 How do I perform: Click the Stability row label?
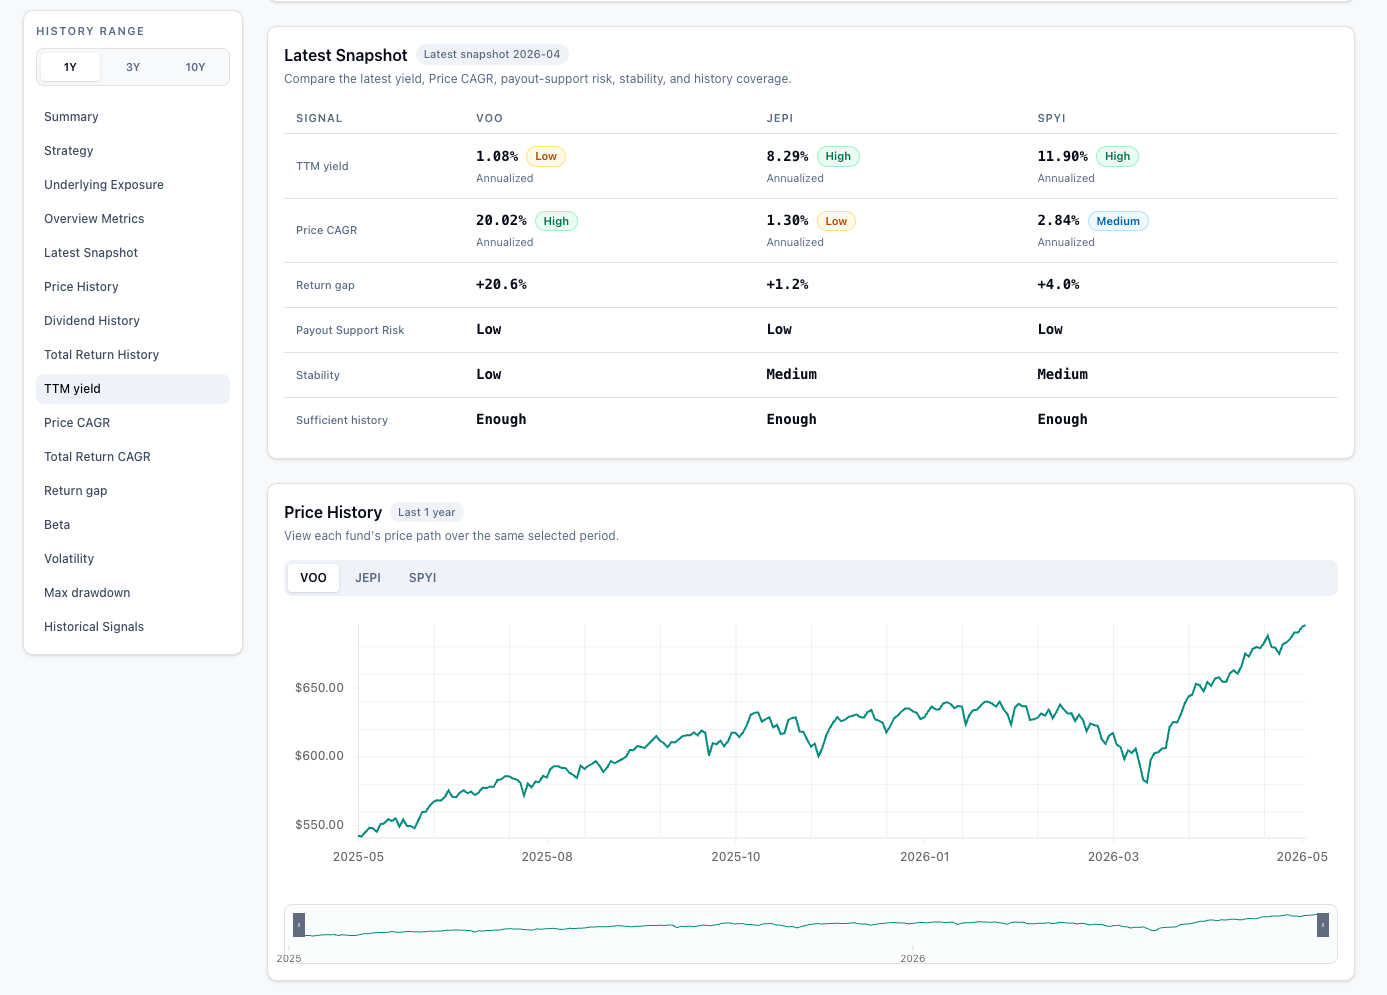[x=318, y=375]
